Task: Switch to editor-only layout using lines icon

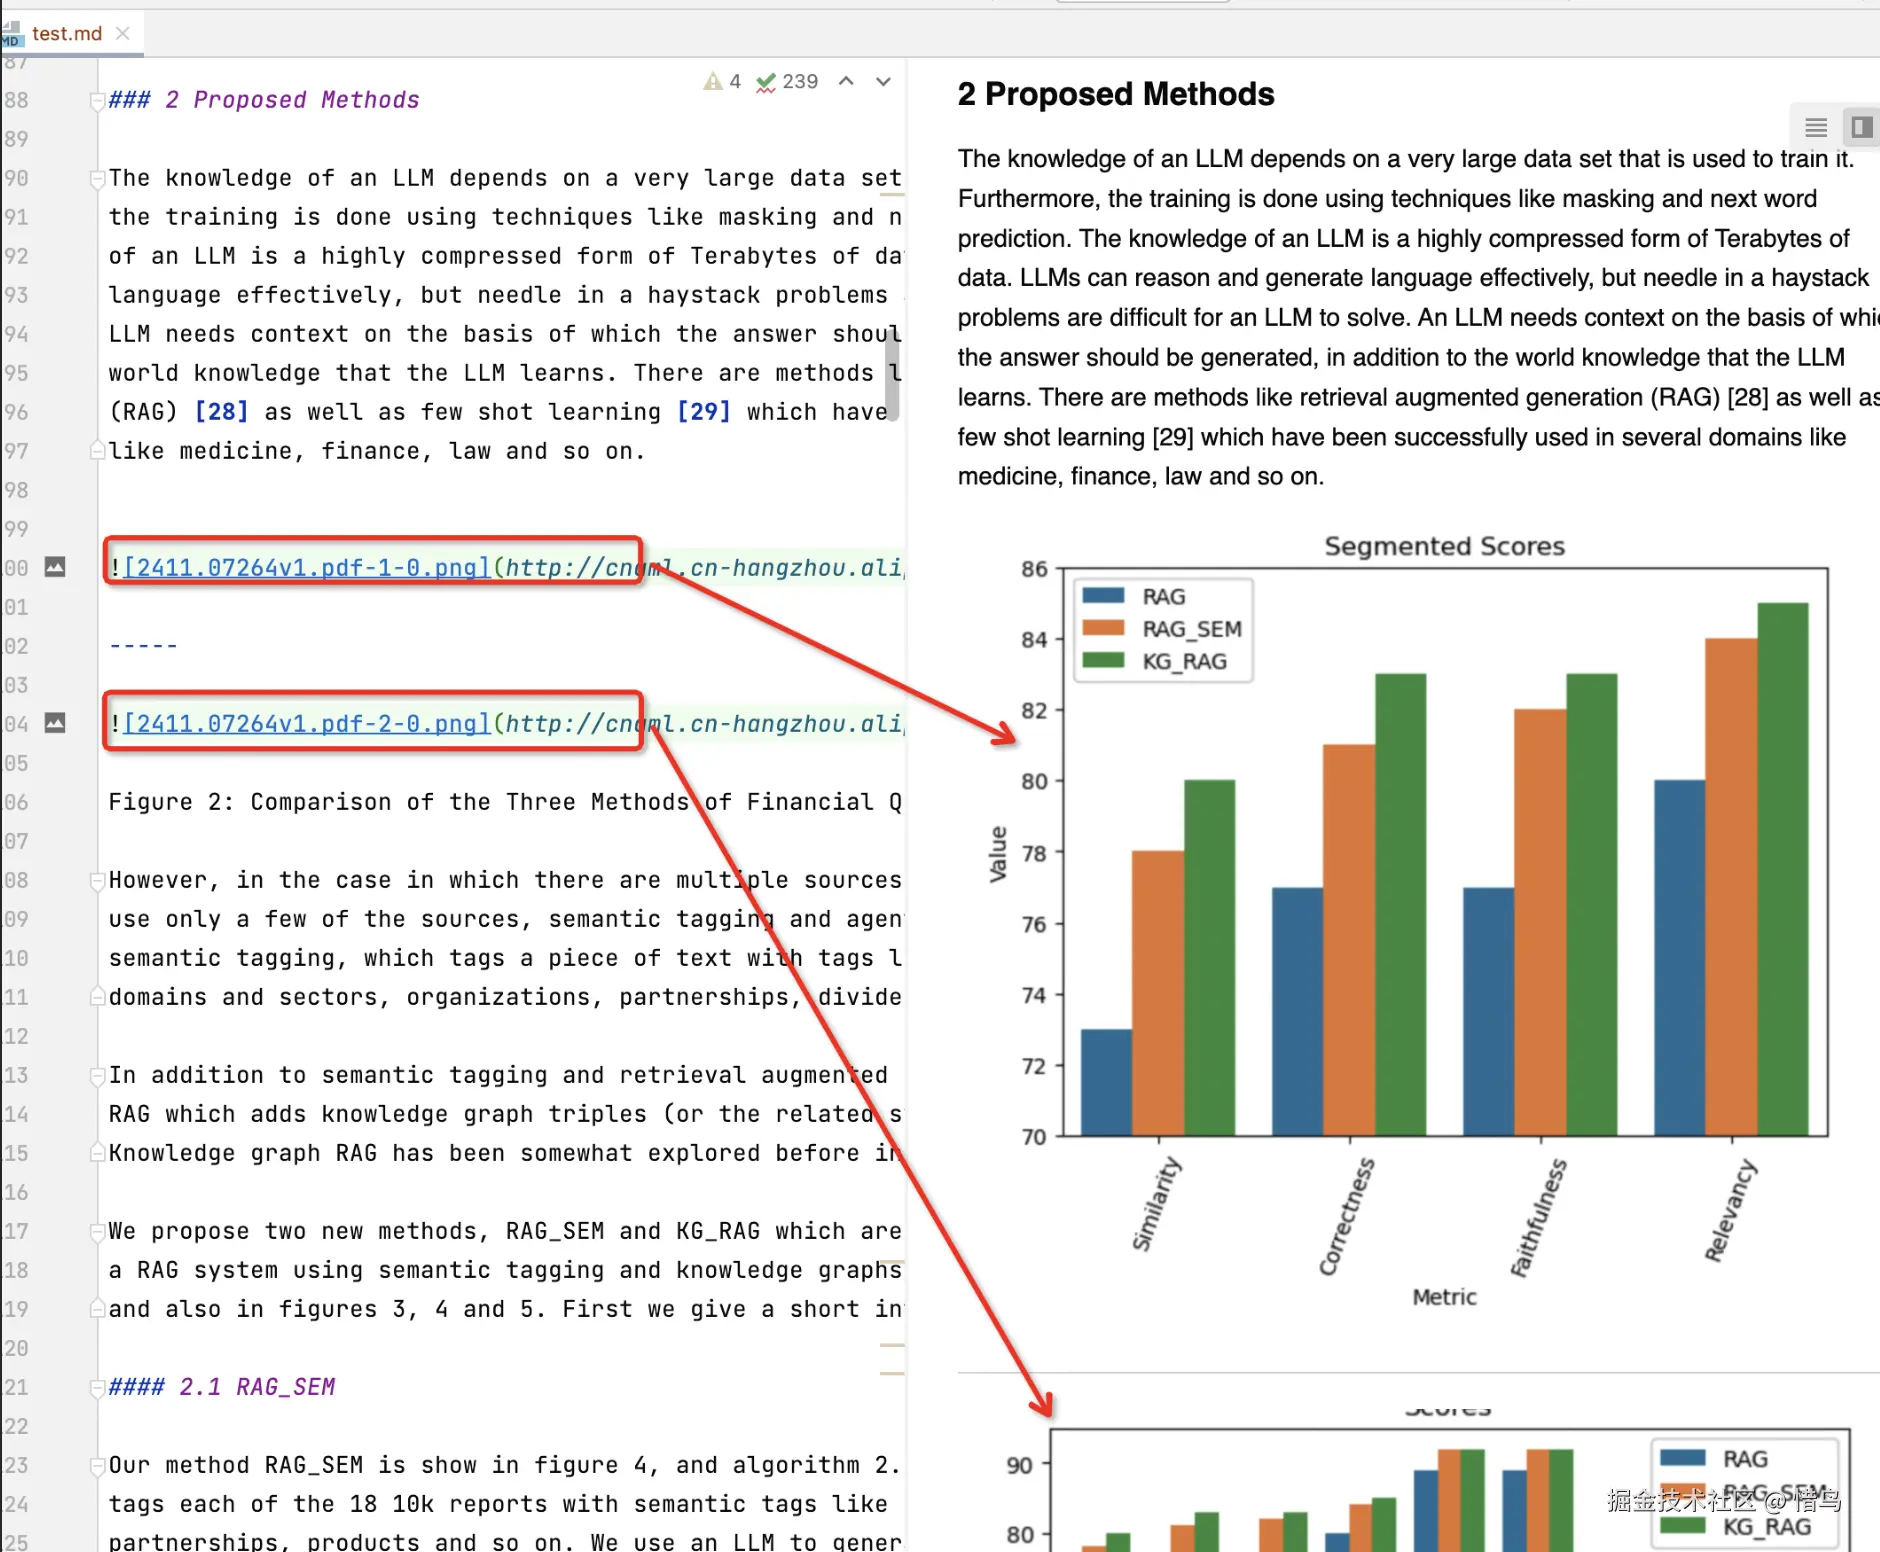Action: click(1816, 127)
